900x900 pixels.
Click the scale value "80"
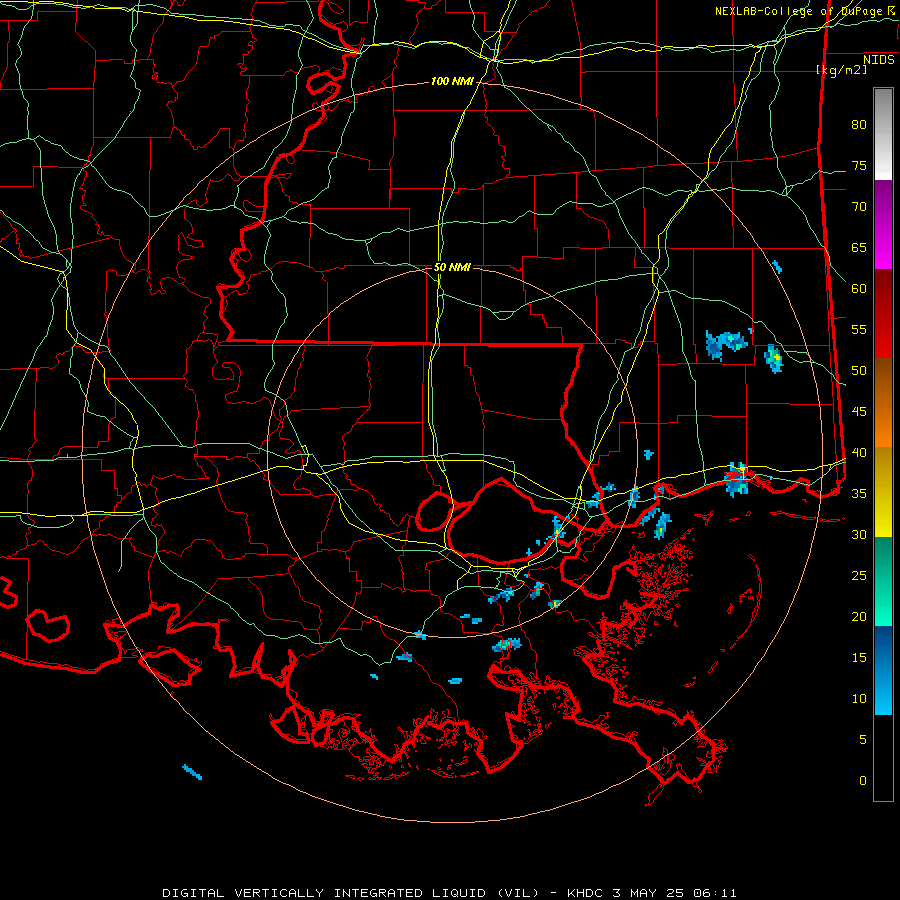click(x=859, y=125)
